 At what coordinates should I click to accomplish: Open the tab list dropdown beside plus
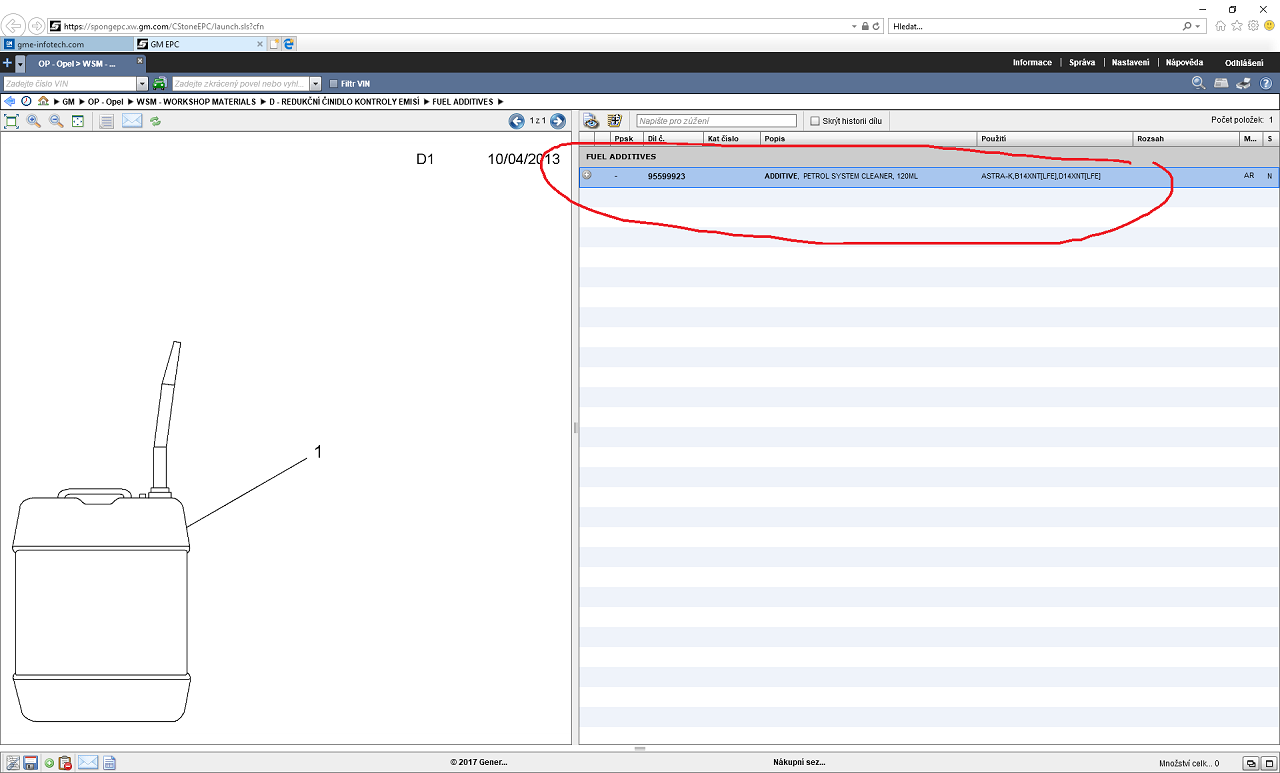[x=20, y=63]
